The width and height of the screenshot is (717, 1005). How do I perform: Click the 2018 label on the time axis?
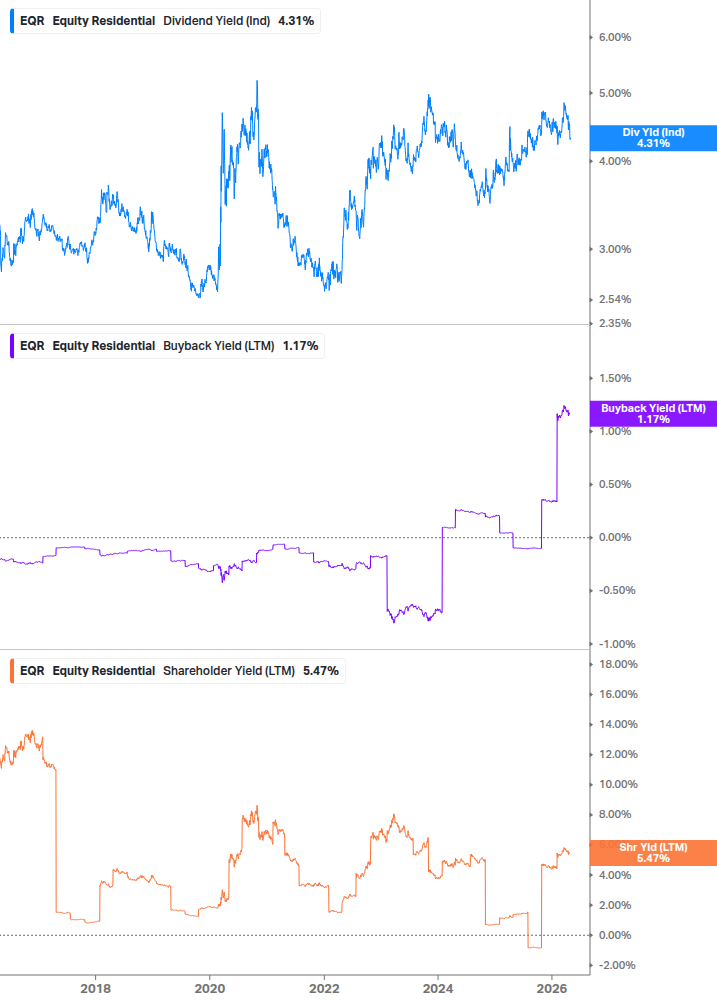95,989
